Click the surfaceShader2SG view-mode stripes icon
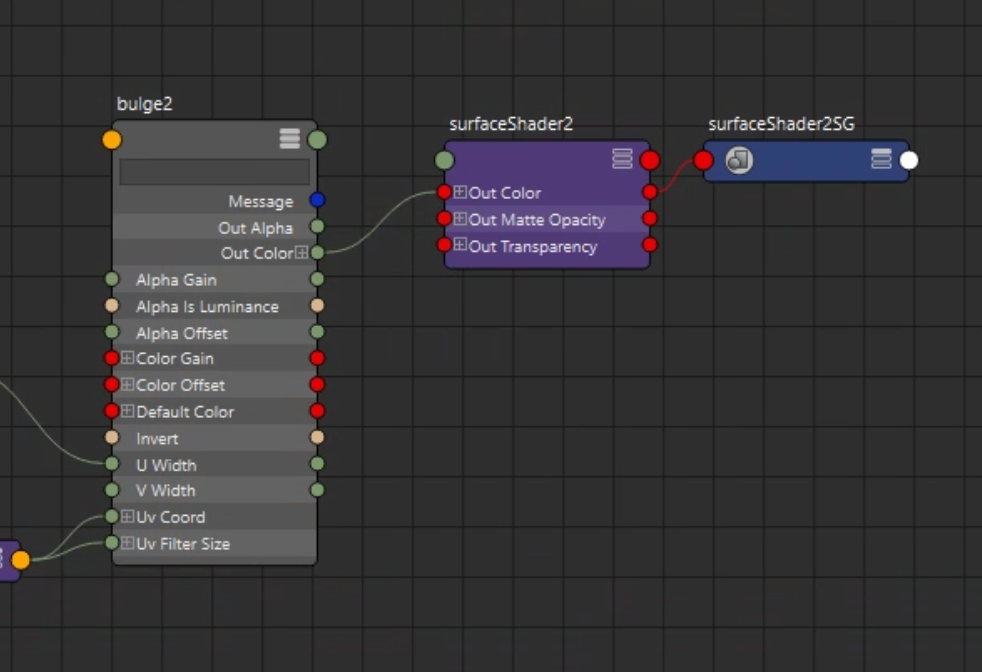This screenshot has width=982, height=672. click(881, 159)
